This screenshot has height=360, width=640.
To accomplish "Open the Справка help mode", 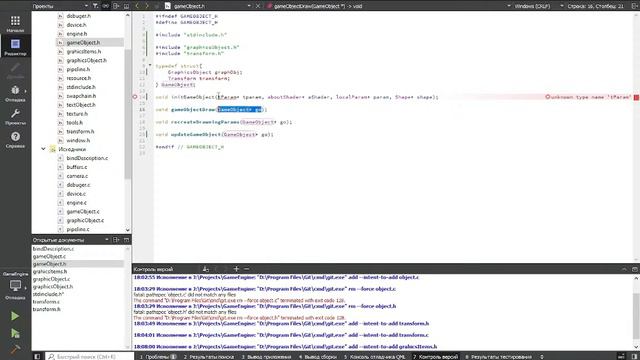I will (x=15, y=140).
